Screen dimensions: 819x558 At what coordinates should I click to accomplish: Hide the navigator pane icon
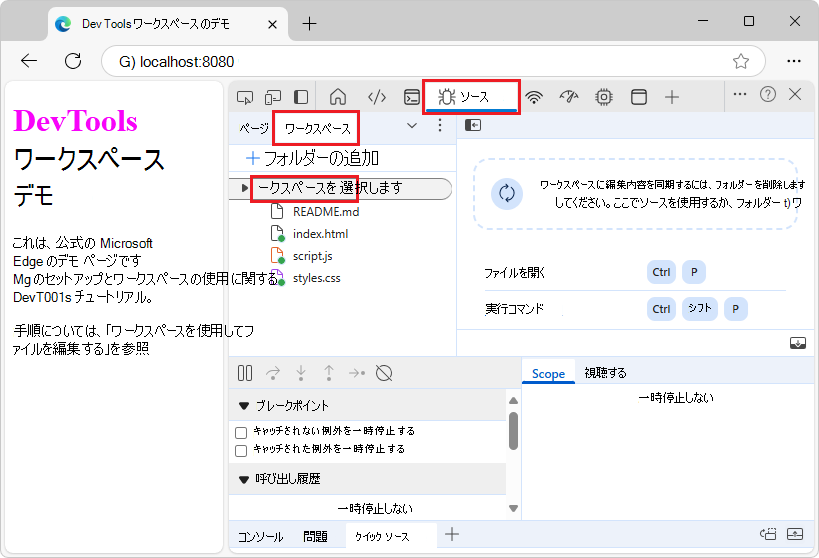(473, 125)
